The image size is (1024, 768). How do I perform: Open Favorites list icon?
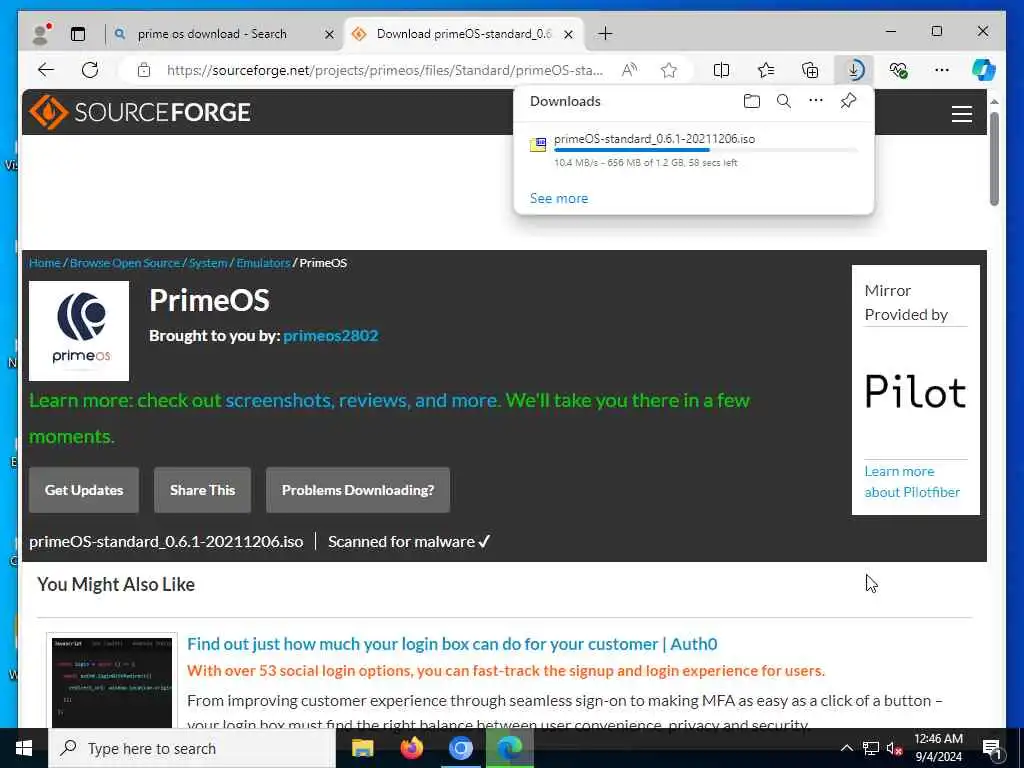[765, 70]
